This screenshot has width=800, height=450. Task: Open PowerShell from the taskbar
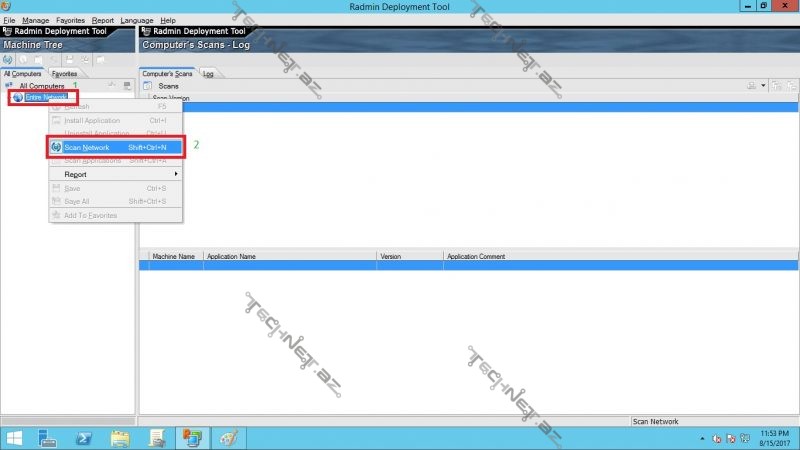click(84, 438)
